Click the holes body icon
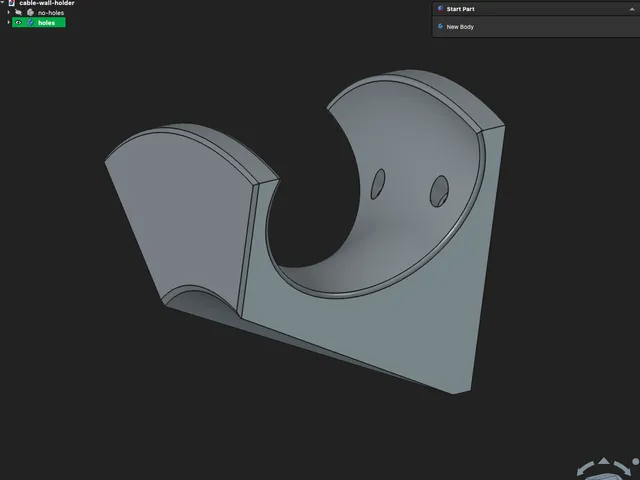Image resolution: width=640 pixels, height=480 pixels. (x=30, y=22)
